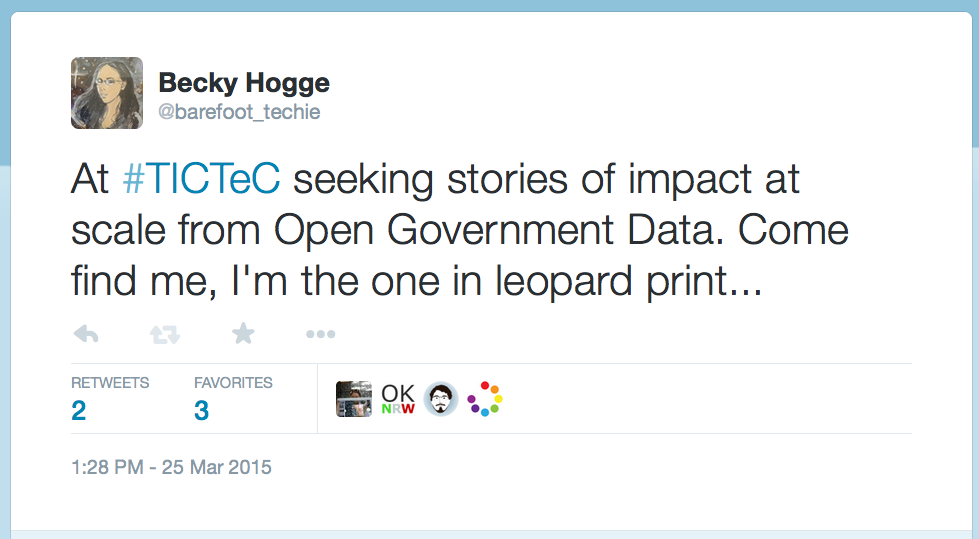Open the 1:28 PM - 25 Mar 2015 timestamp

pos(171,467)
